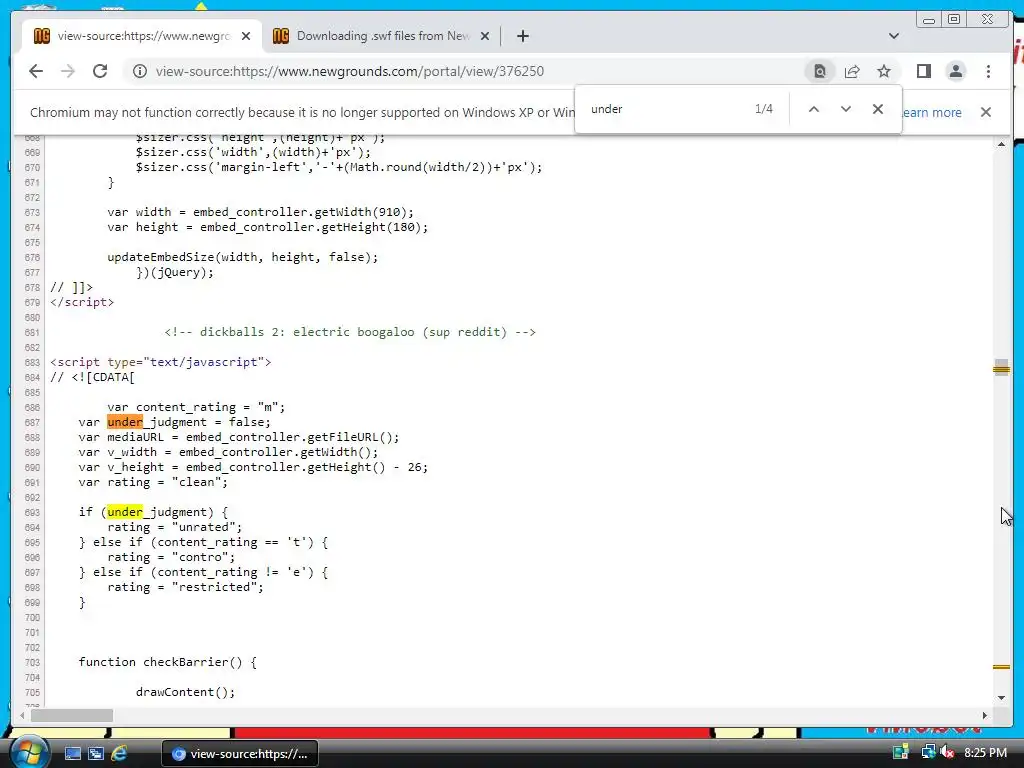Image resolution: width=1024 pixels, height=768 pixels.
Task: Open Chromium three-dot menu
Action: click(988, 71)
